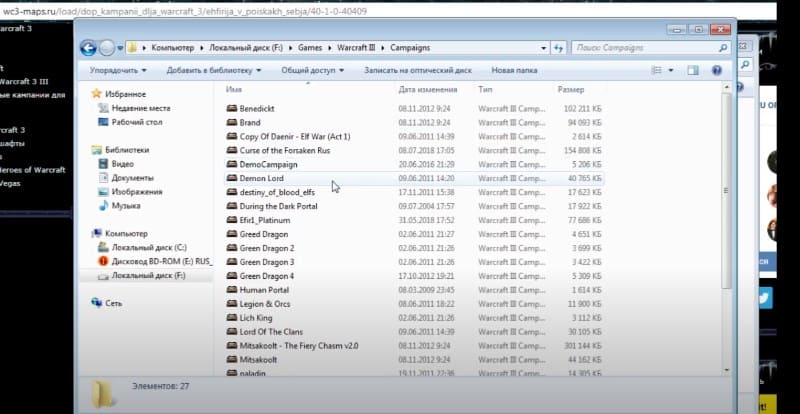Open the Общий доступ dropdown
This screenshot has width=800, height=414.
[x=310, y=70]
